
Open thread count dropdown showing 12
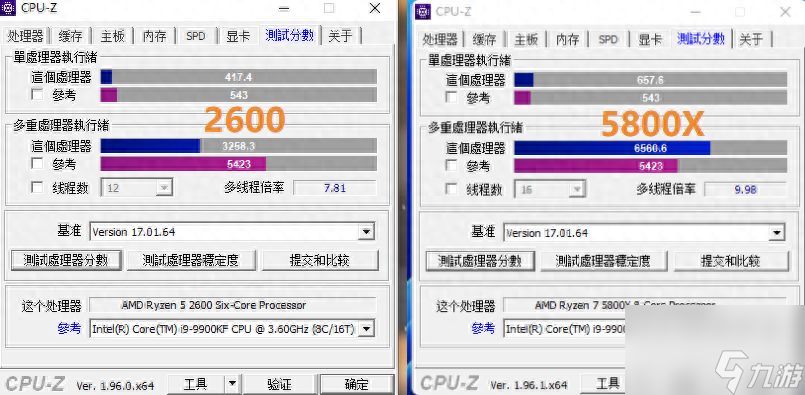point(137,188)
